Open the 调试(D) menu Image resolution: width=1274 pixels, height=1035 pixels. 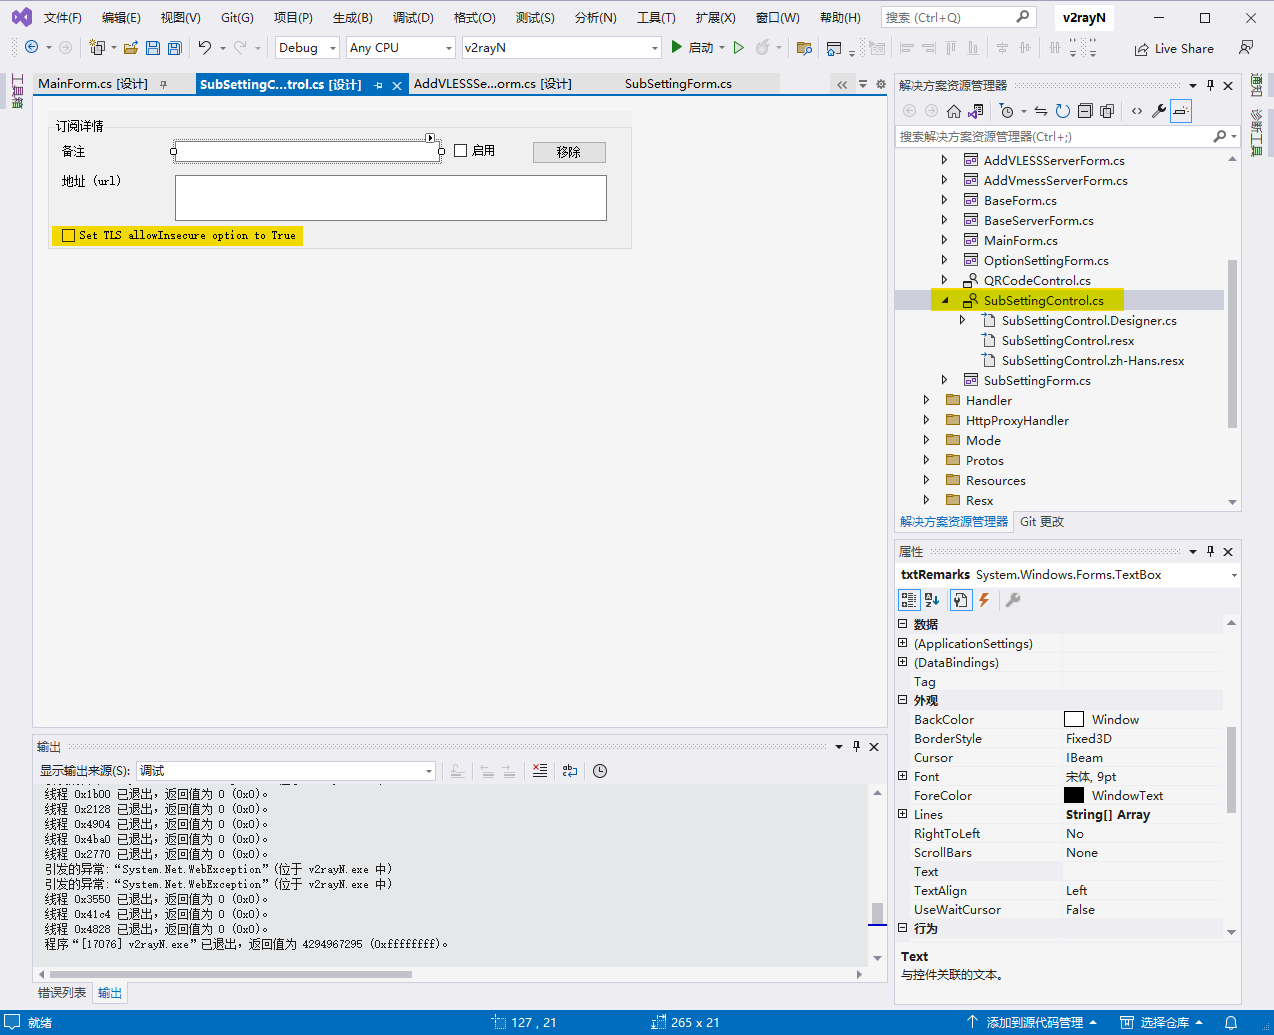(x=412, y=18)
